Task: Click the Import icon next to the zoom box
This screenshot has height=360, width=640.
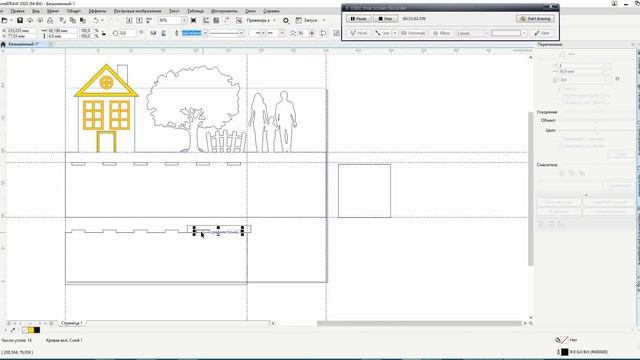Action: point(129,20)
